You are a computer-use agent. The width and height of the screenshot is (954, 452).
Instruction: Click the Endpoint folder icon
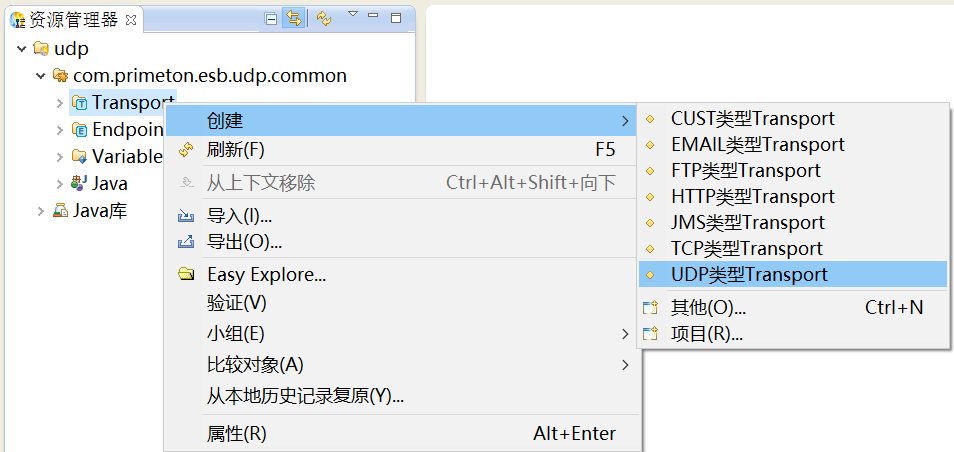[80, 129]
